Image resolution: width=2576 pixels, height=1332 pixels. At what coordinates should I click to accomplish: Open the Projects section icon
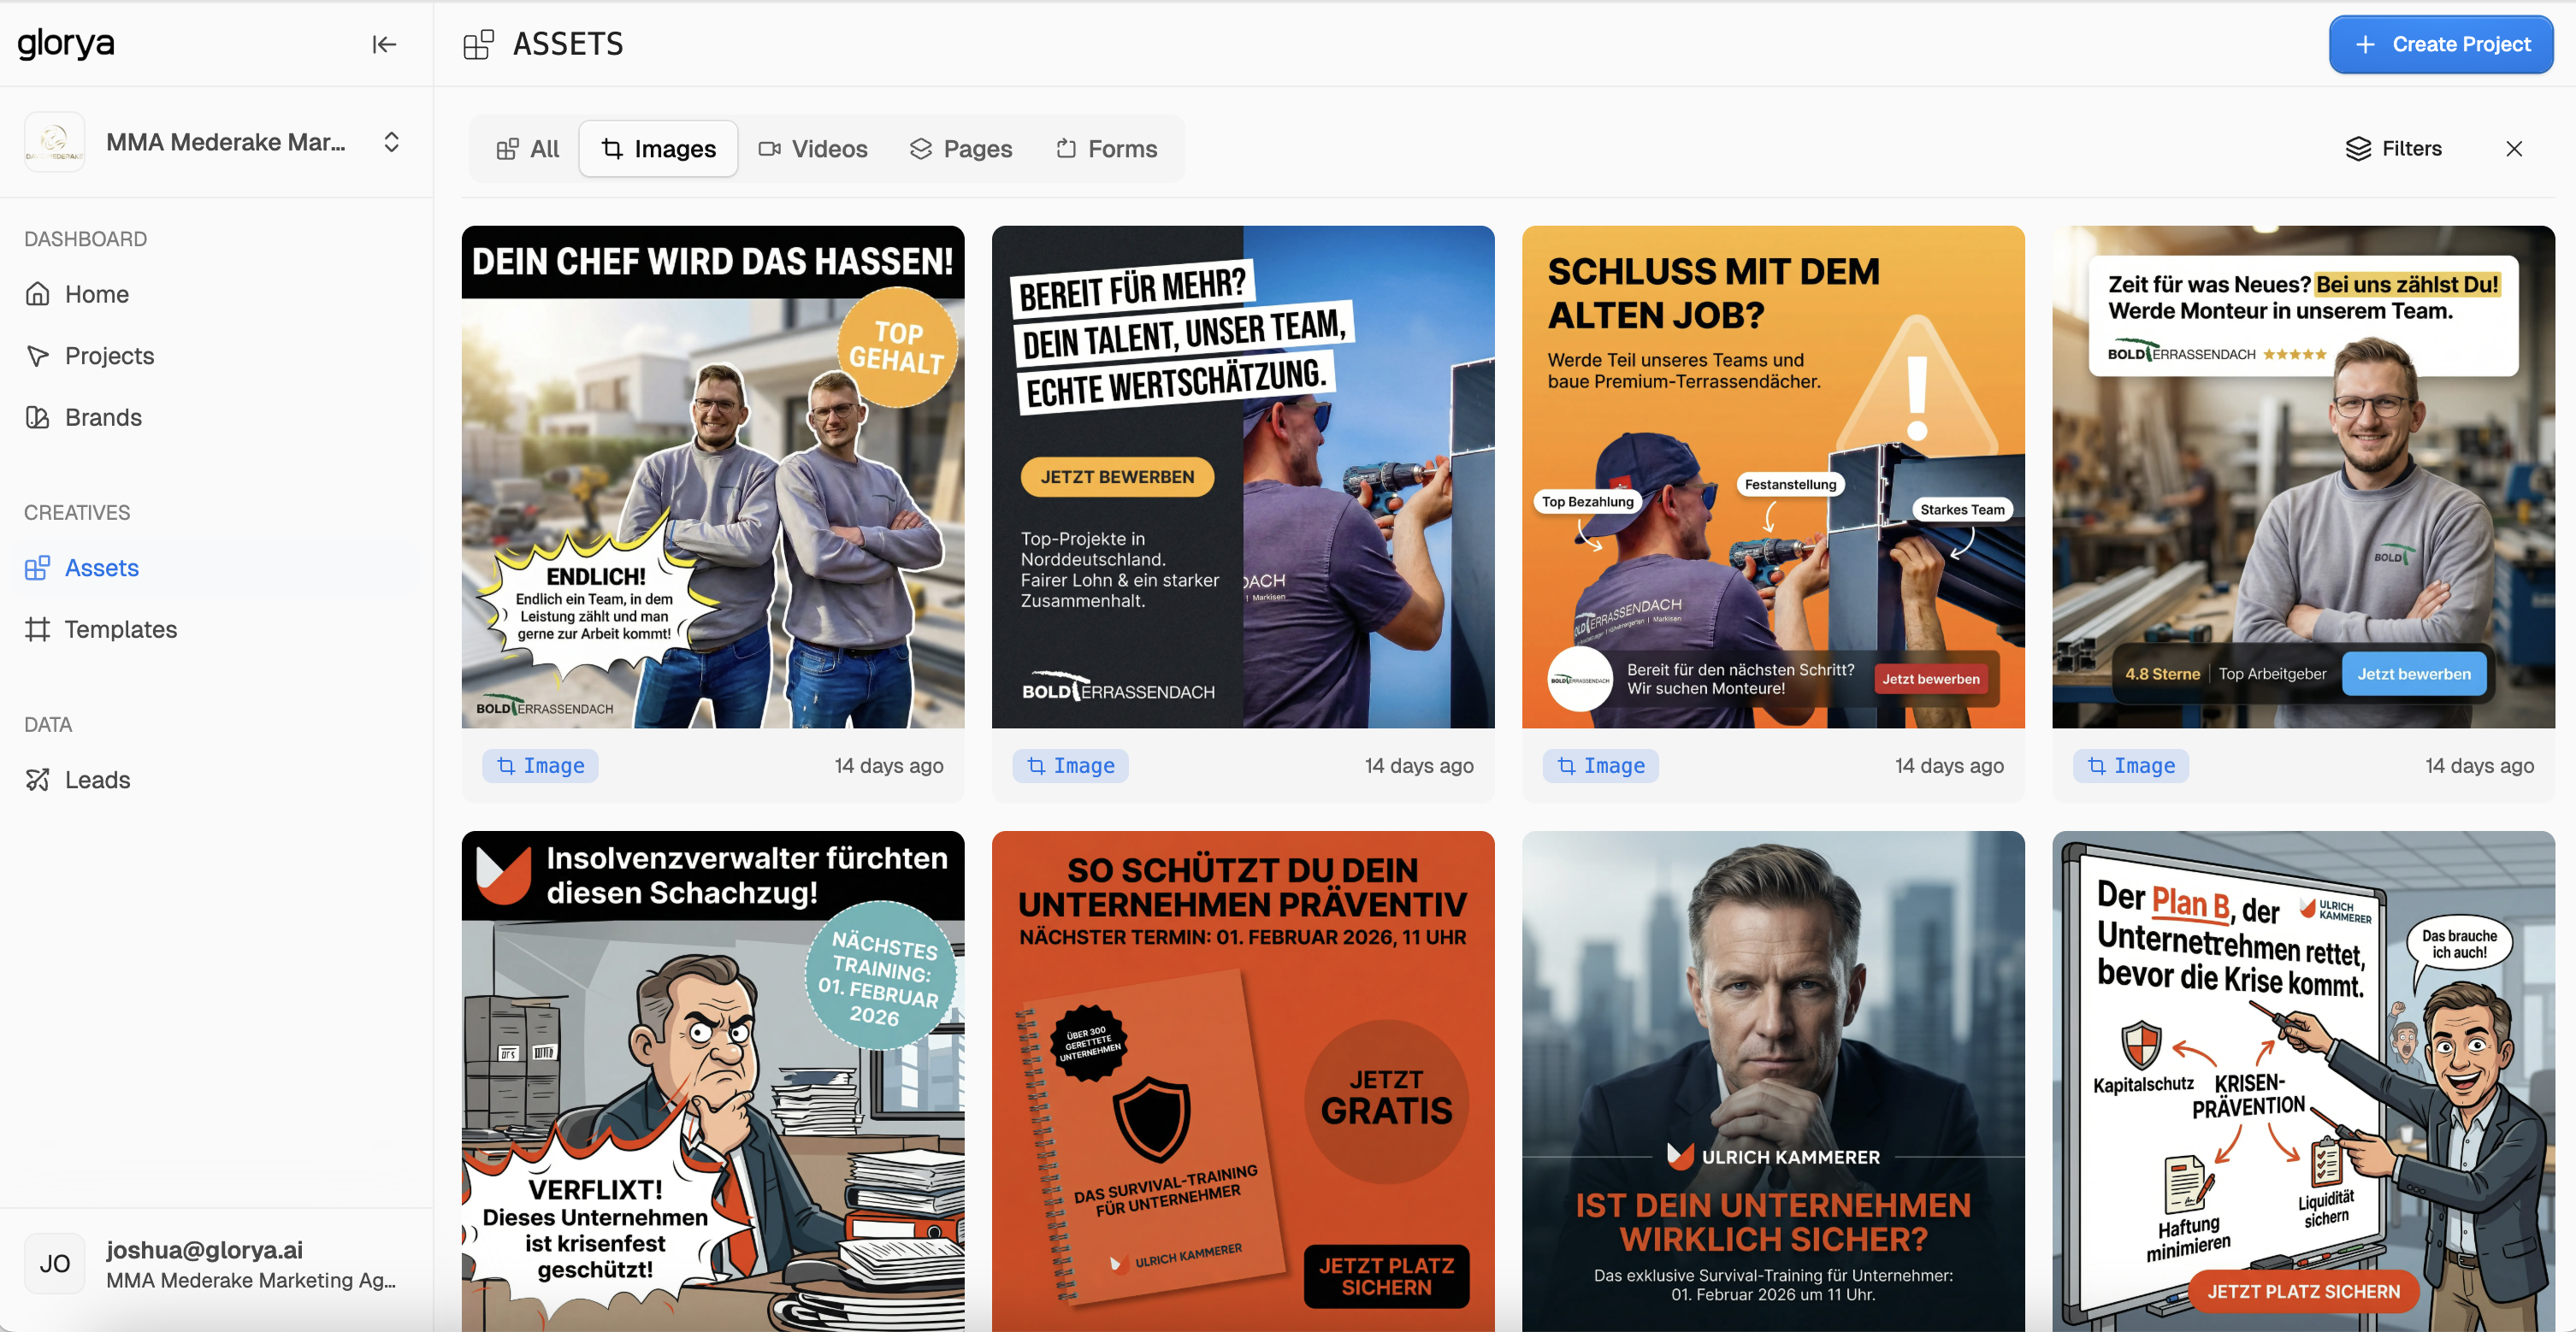tap(38, 356)
